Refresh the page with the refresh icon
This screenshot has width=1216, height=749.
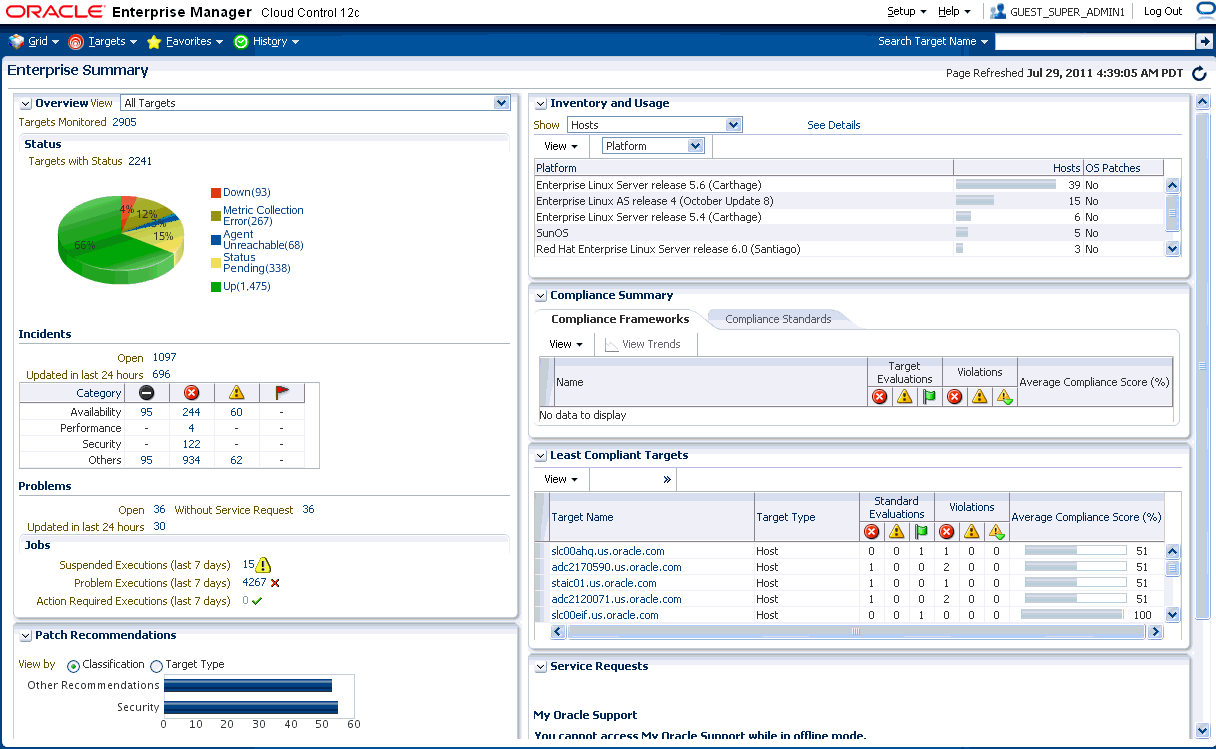pyautogui.click(x=1199, y=72)
